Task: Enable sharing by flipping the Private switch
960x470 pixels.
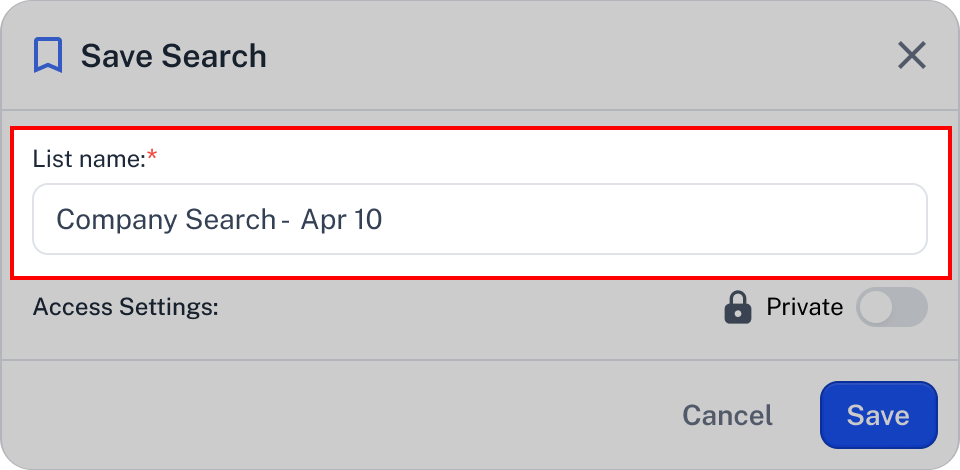Action: click(x=892, y=307)
